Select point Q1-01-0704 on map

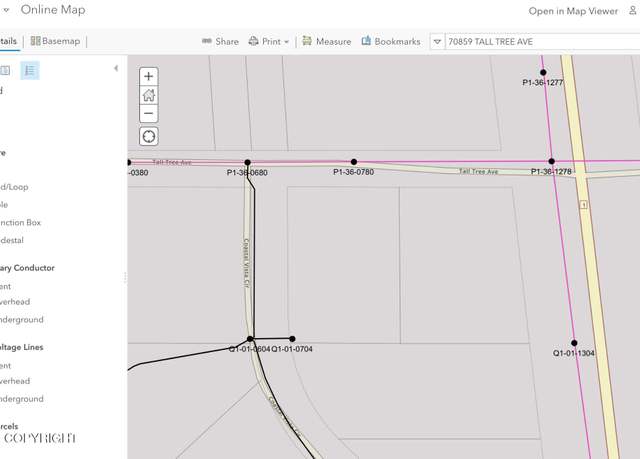coord(292,339)
